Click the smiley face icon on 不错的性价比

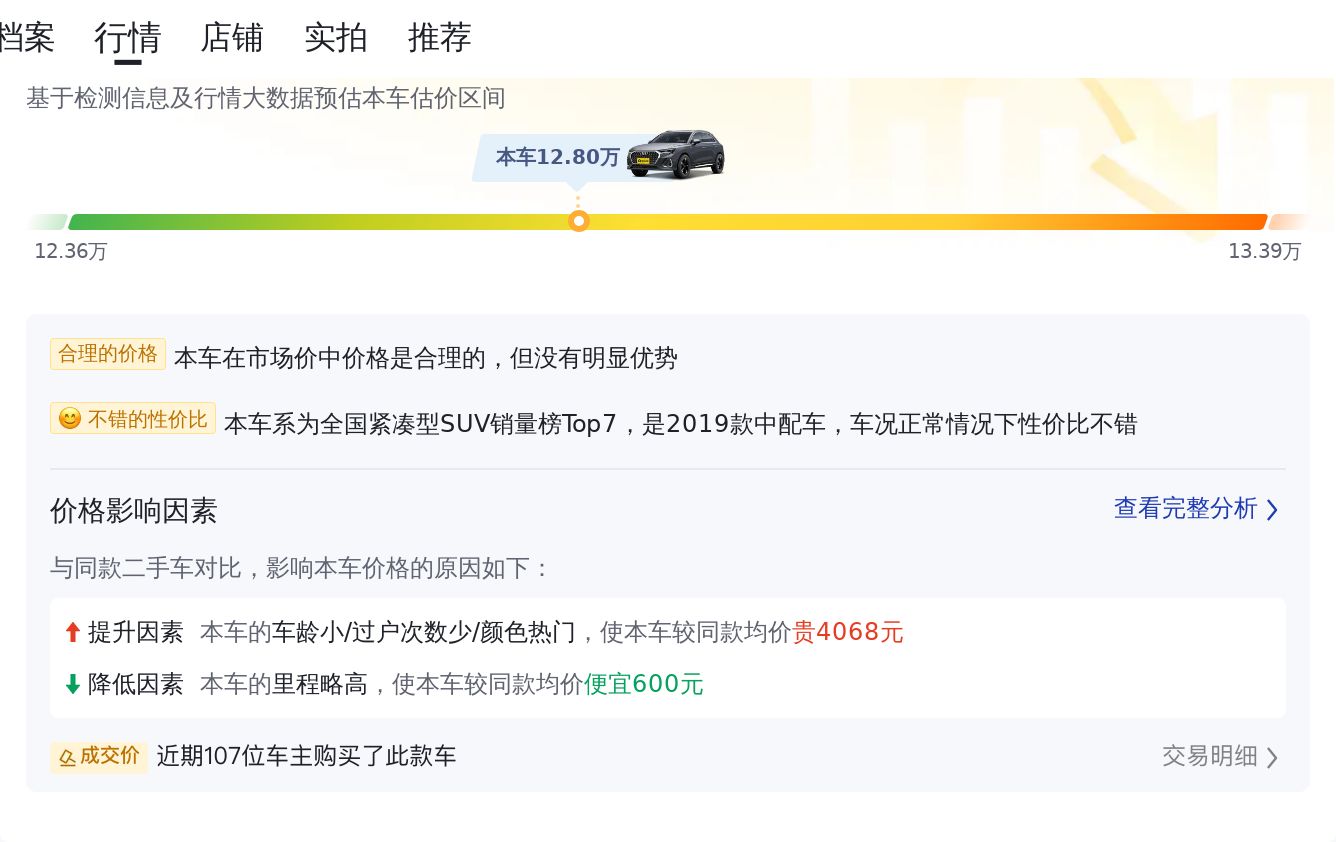[x=70, y=419]
